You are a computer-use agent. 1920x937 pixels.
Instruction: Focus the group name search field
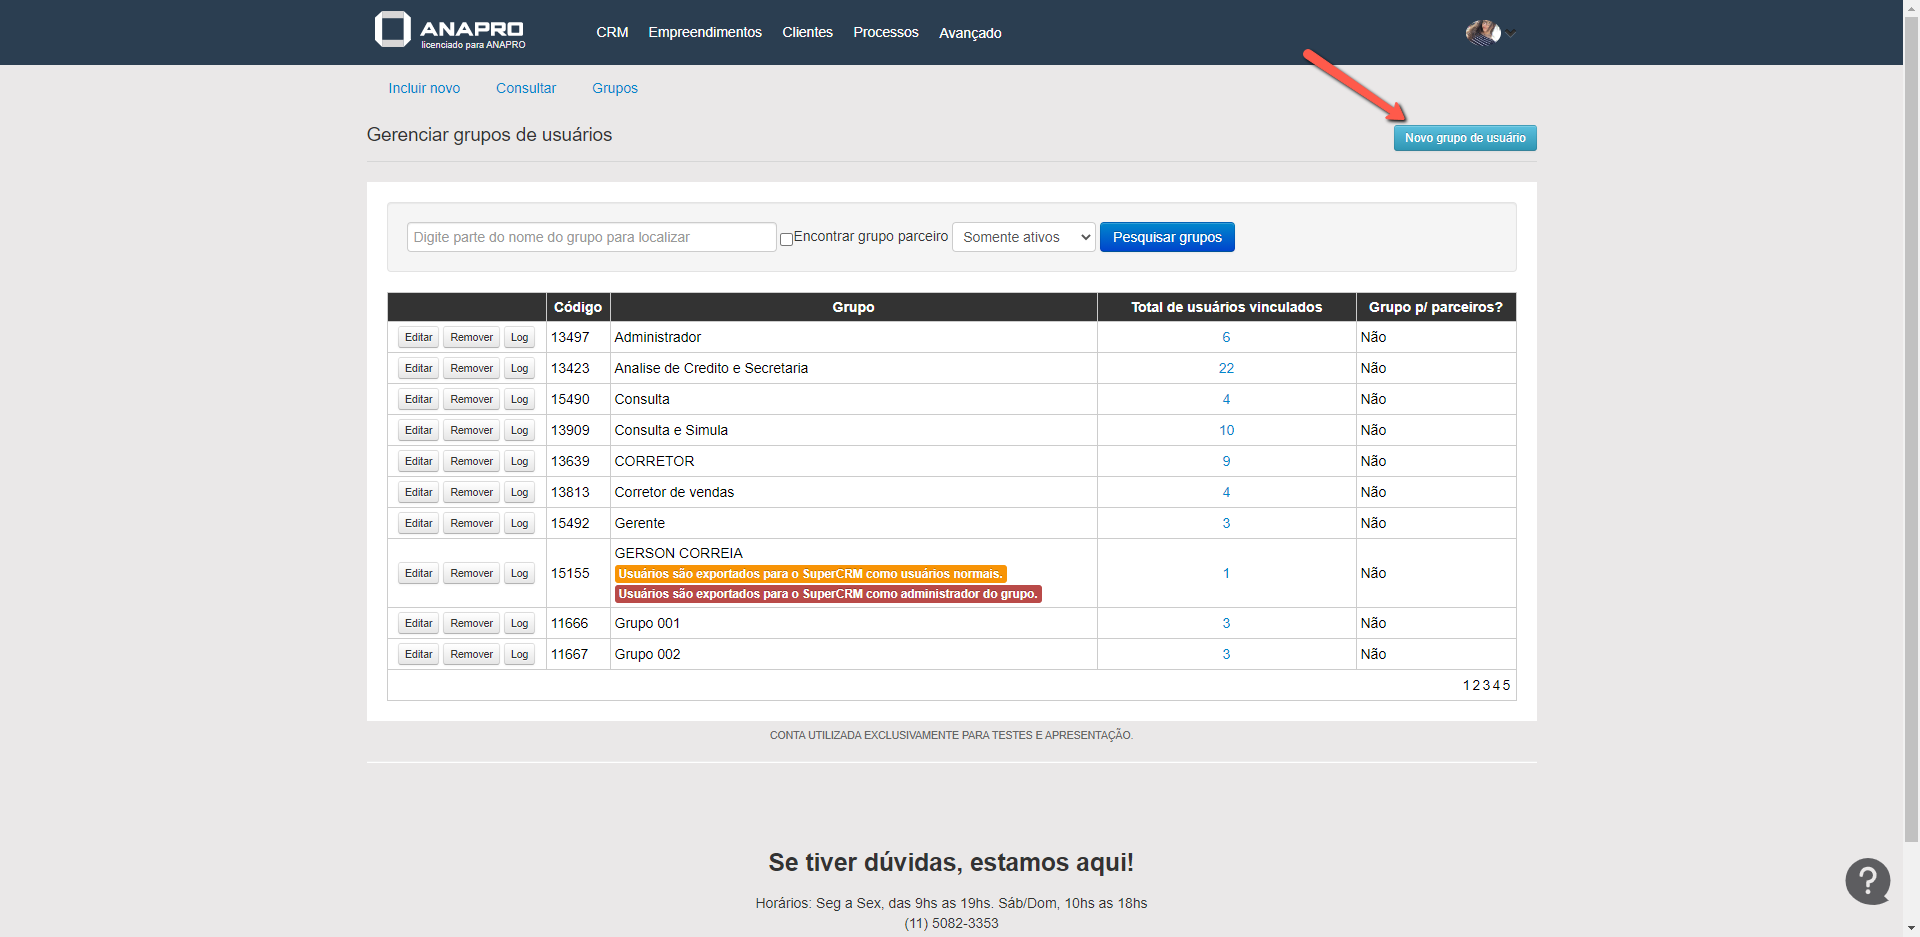point(591,237)
